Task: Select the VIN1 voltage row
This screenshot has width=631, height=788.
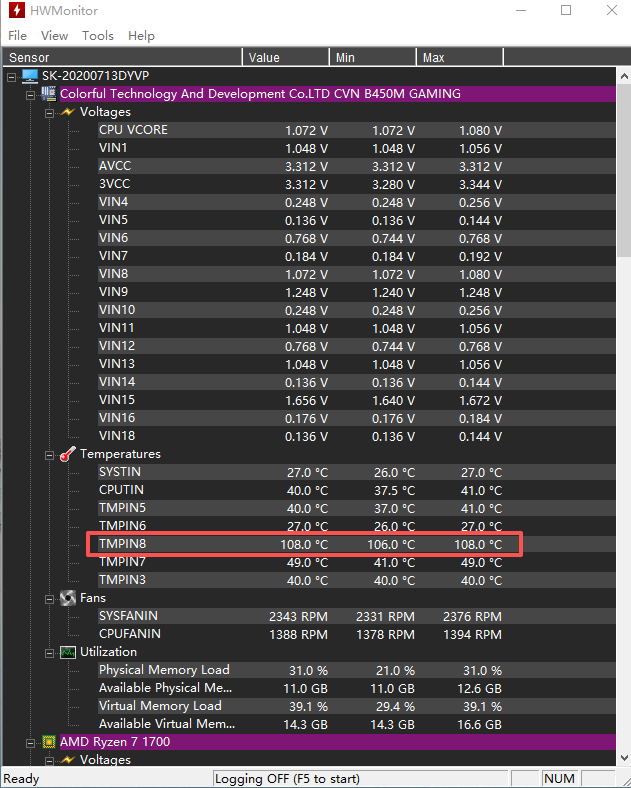Action: pos(357,148)
